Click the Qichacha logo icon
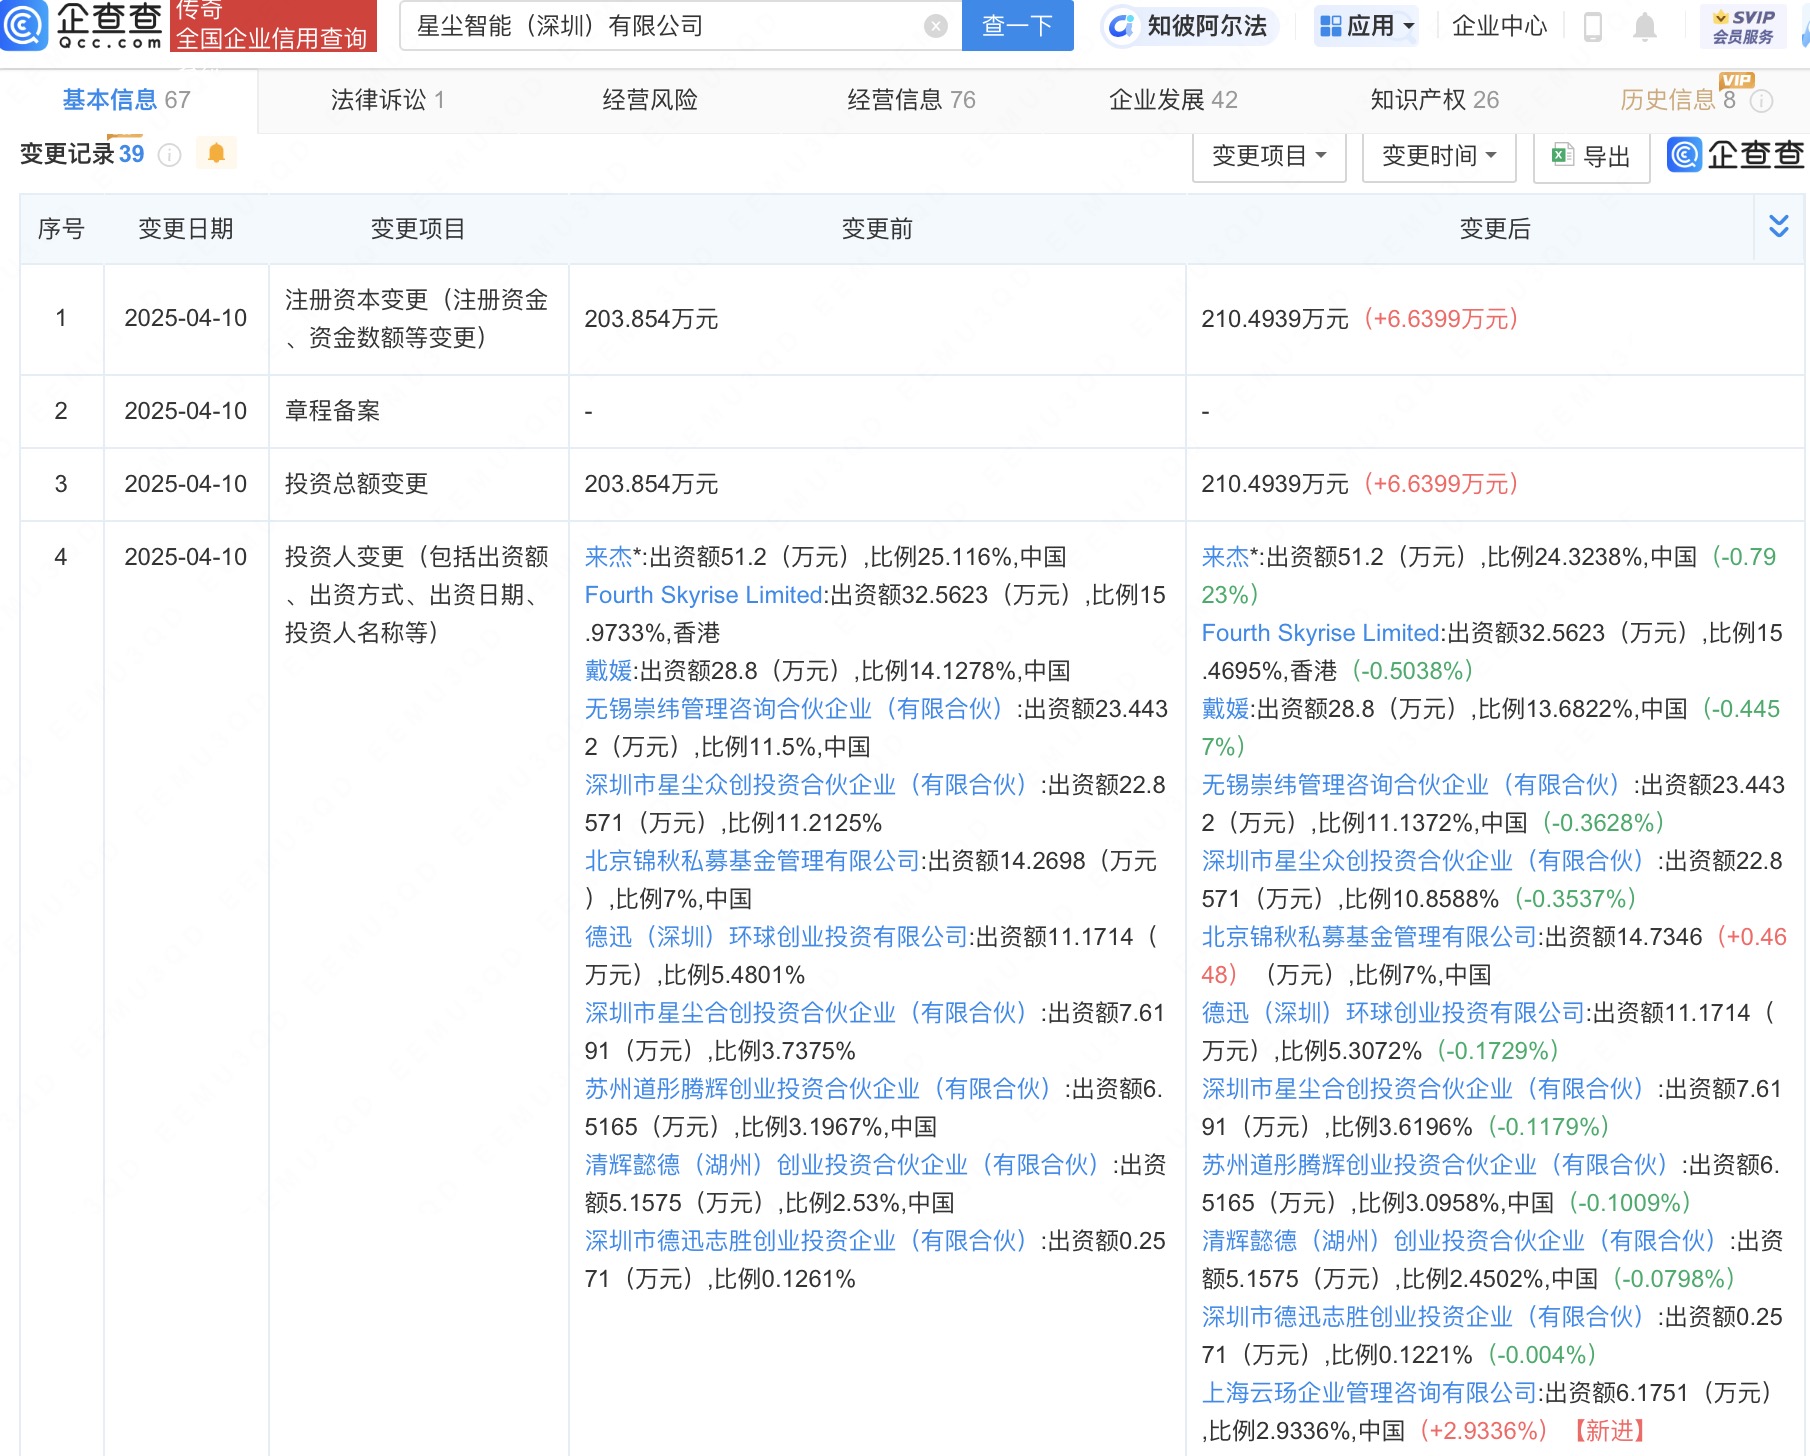1810x1456 pixels. pyautogui.click(x=24, y=25)
